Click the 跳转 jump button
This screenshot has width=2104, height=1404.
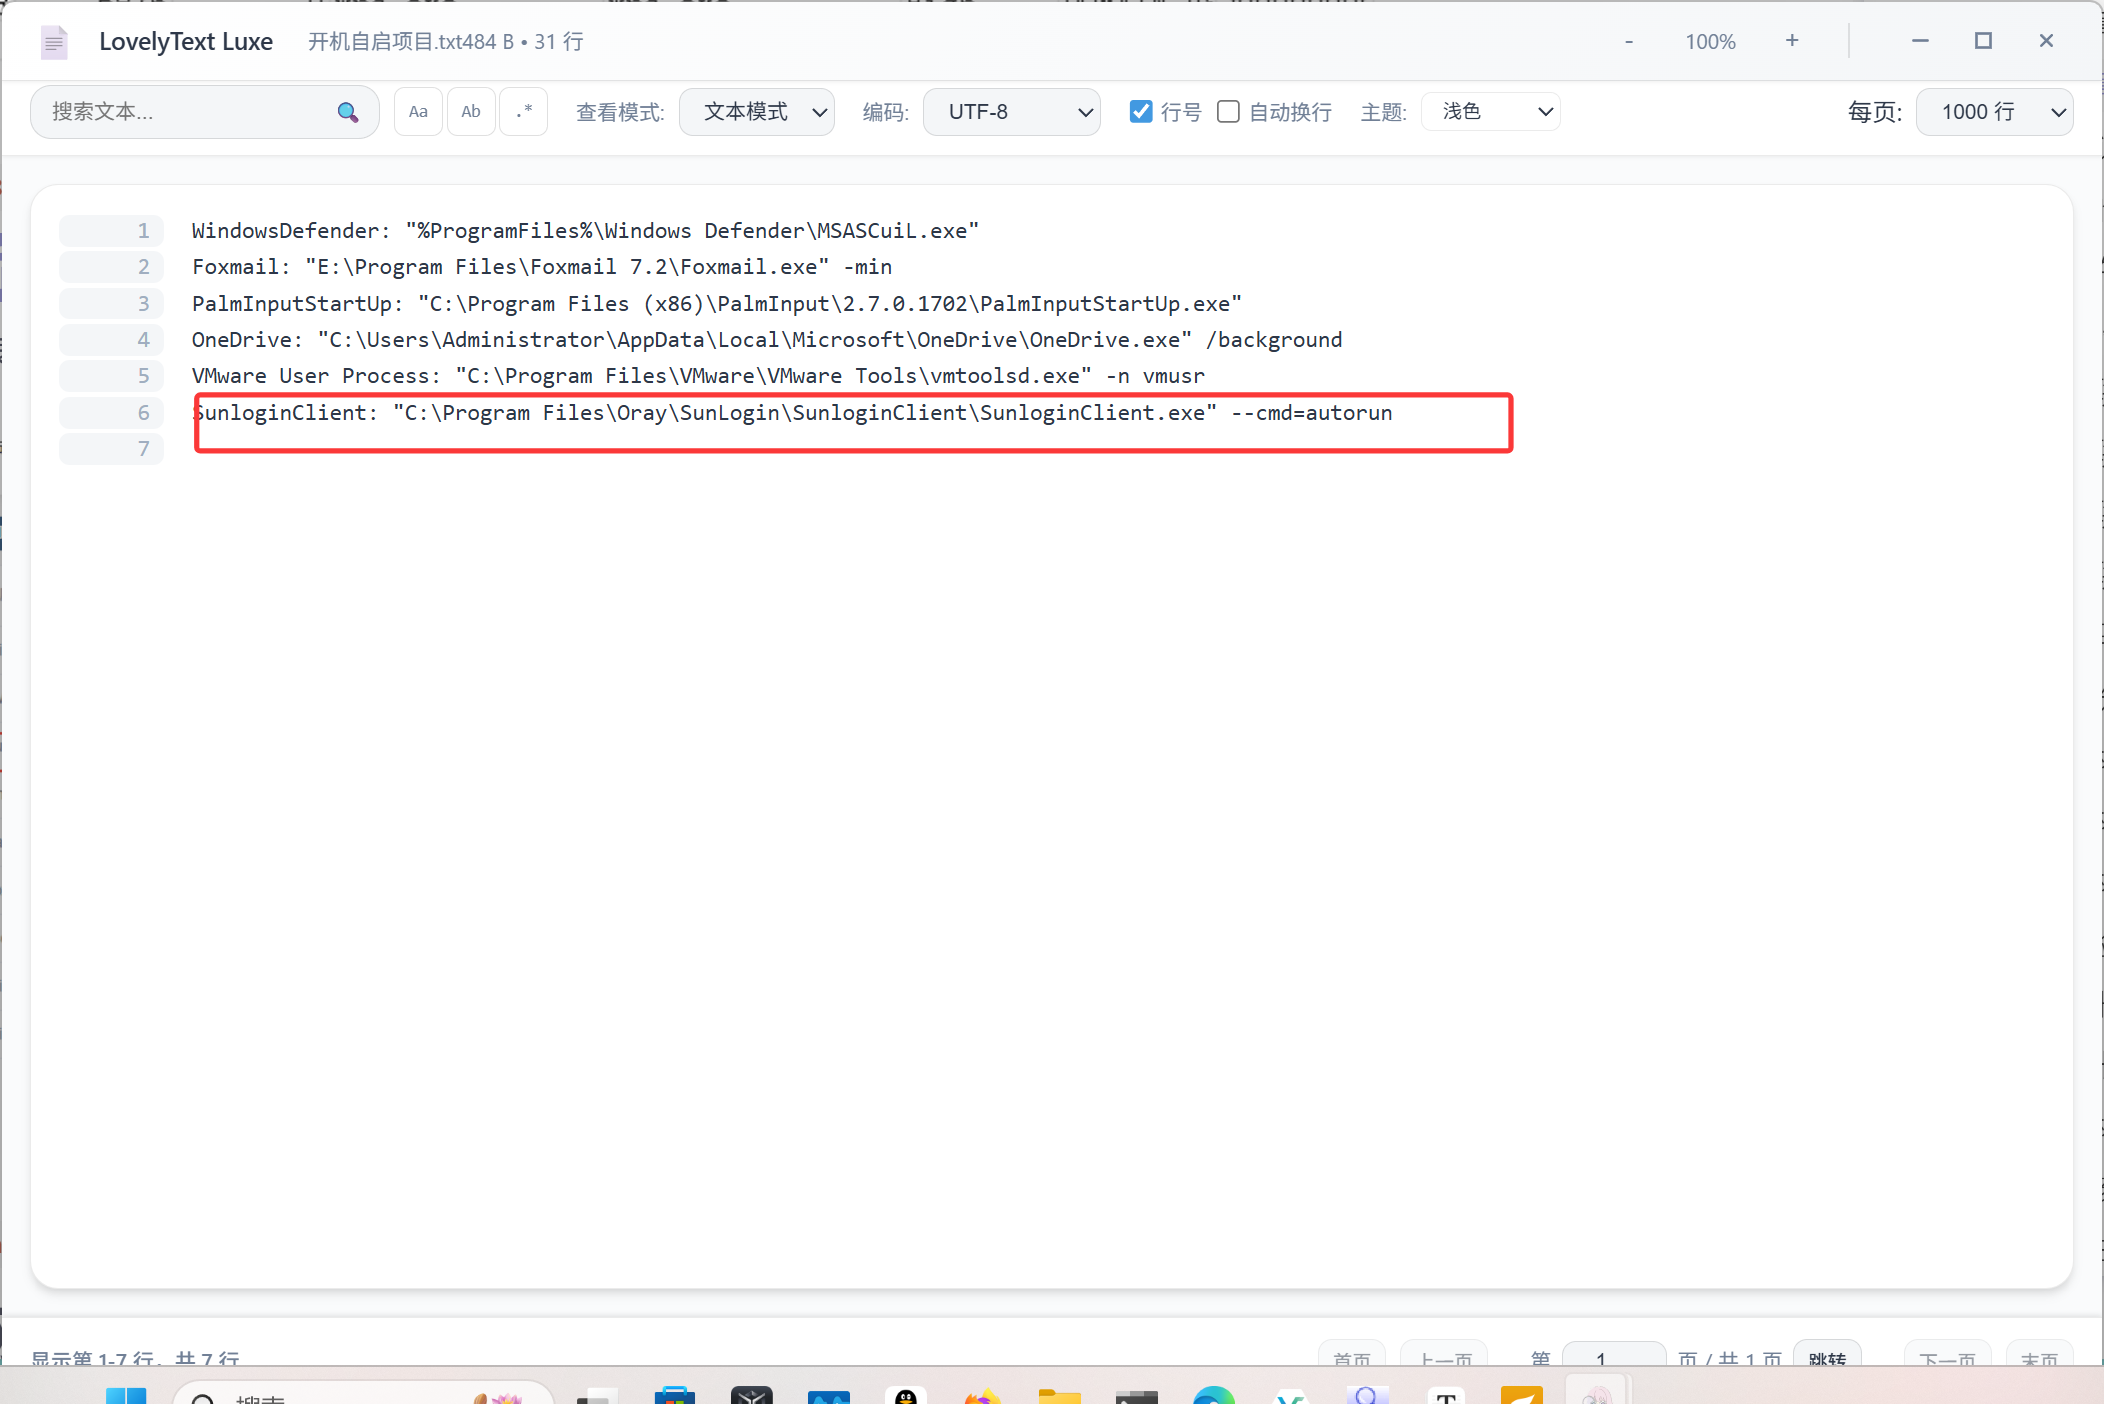tap(1827, 1357)
